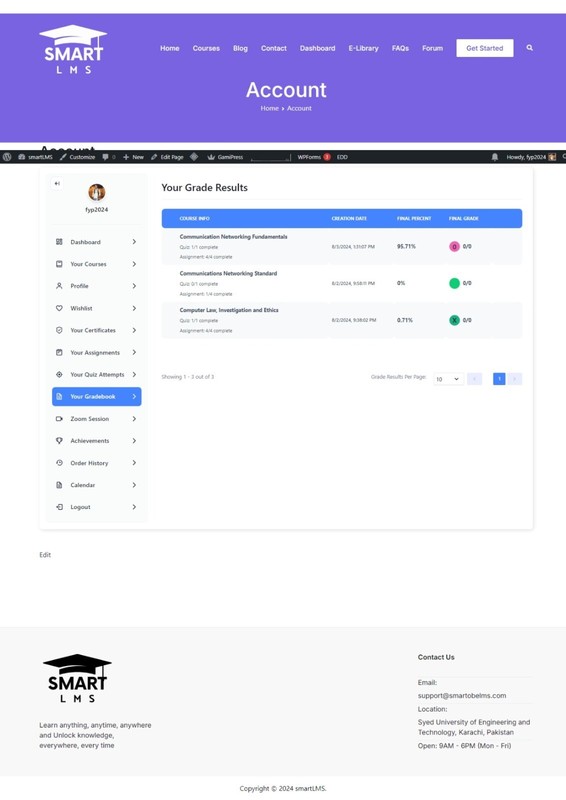Open the Courses nav menu item
Screen dimensions: 566x800
pyautogui.click(x=206, y=48)
